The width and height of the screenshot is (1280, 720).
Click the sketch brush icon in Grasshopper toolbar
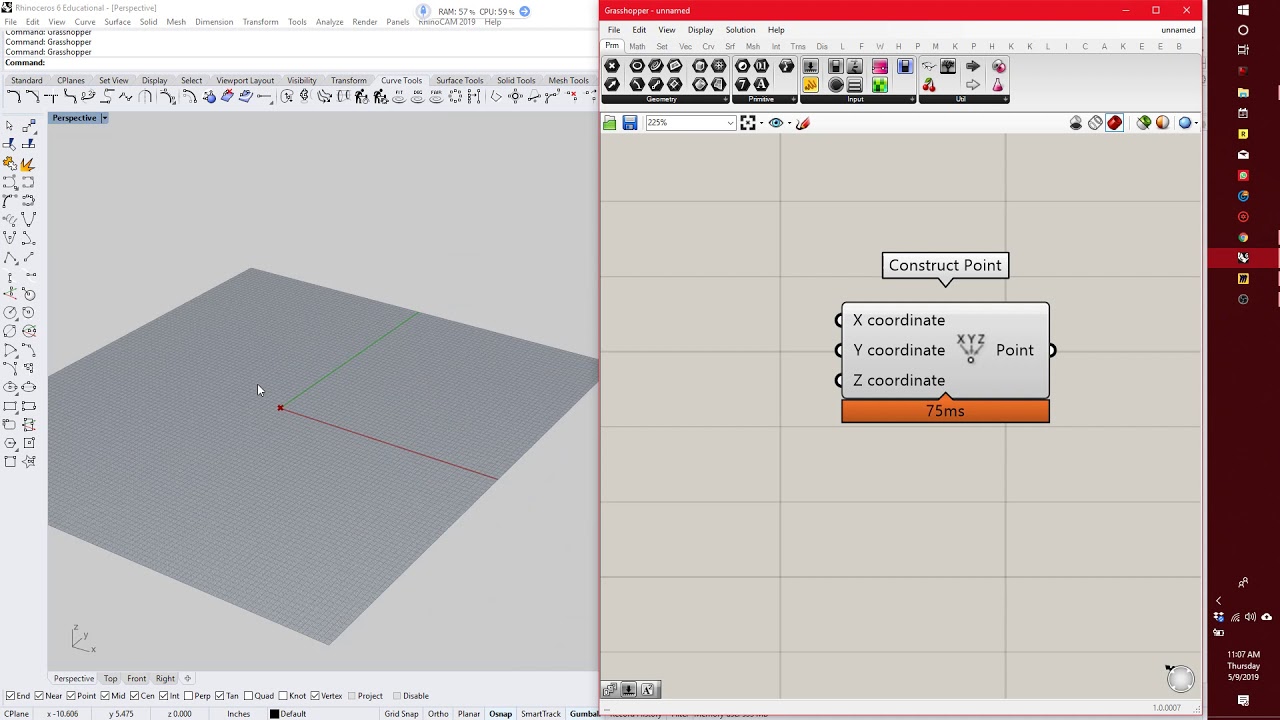803,123
